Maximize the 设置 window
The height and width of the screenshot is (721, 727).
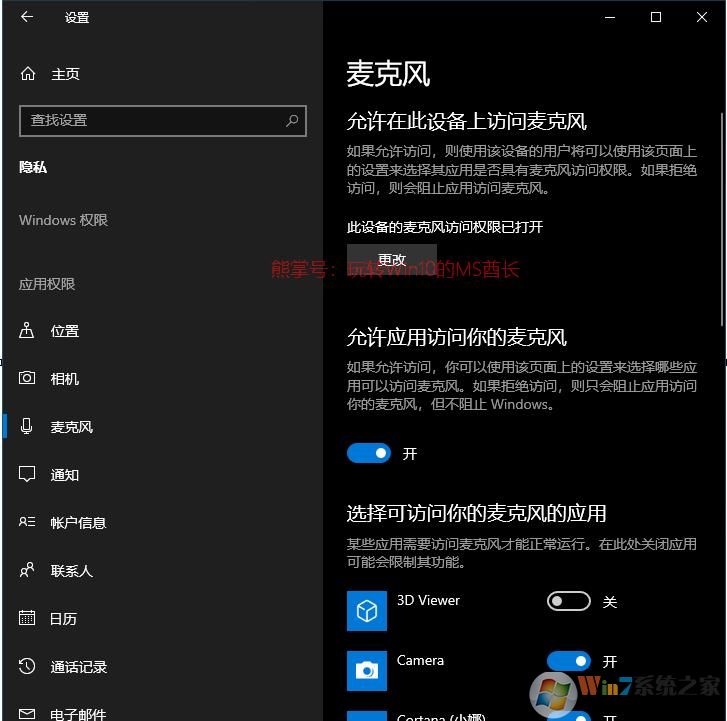coord(656,18)
